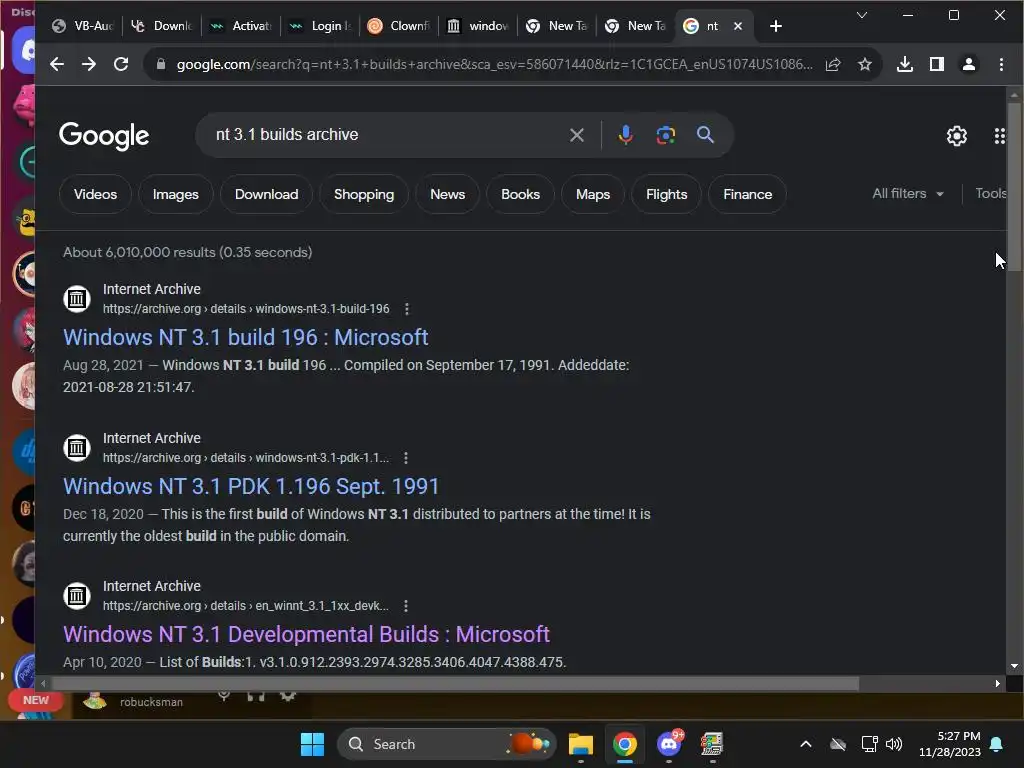1024x768 pixels.
Task: Open Chrome downloads icon
Action: 904,64
